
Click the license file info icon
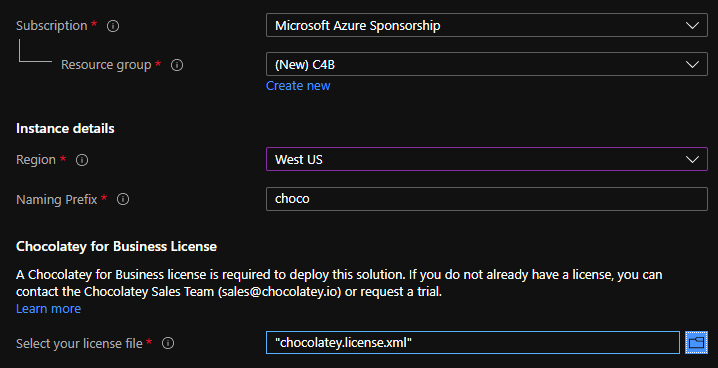[x=168, y=343]
